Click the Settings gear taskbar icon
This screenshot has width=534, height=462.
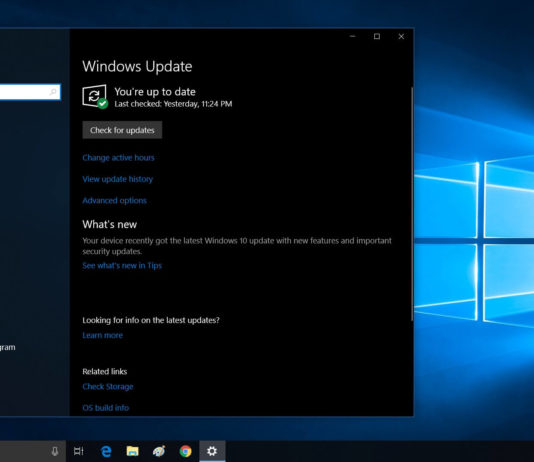coord(212,451)
